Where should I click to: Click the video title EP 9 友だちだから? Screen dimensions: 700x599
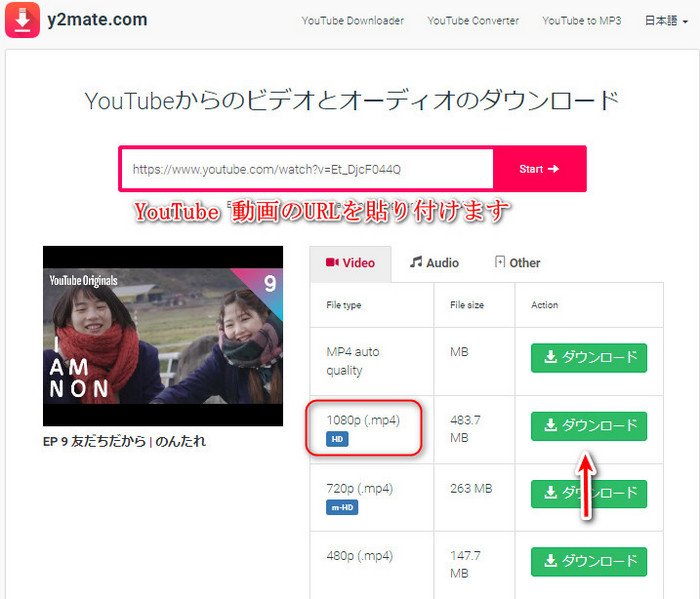tap(124, 441)
